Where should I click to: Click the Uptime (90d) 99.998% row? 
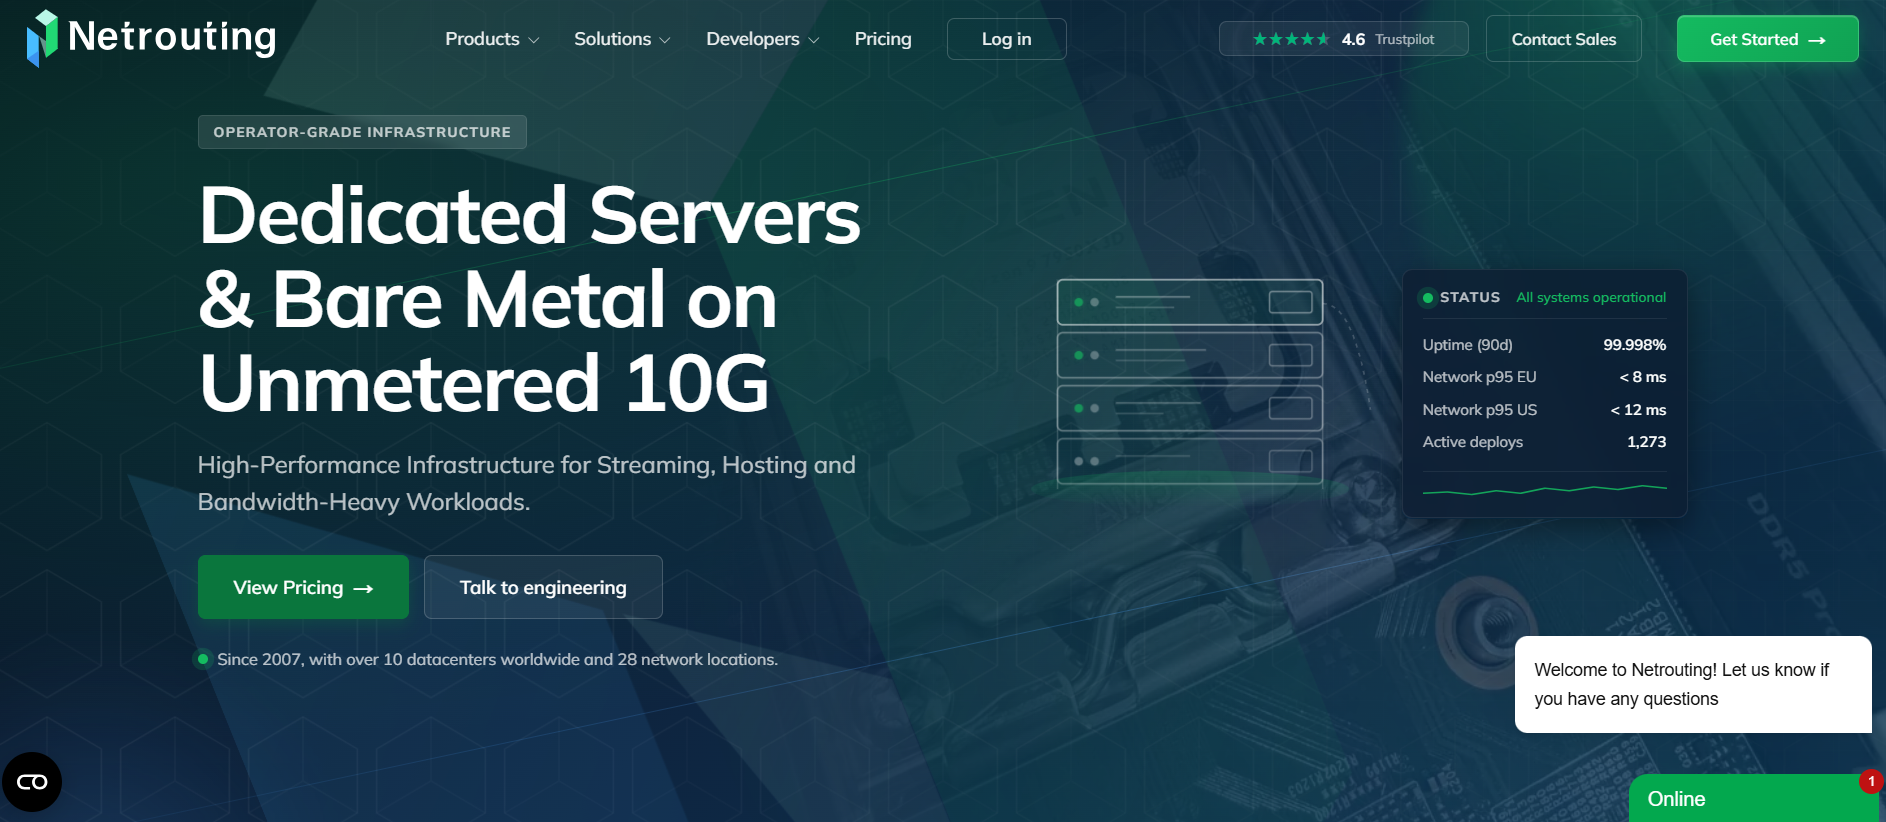(x=1544, y=345)
